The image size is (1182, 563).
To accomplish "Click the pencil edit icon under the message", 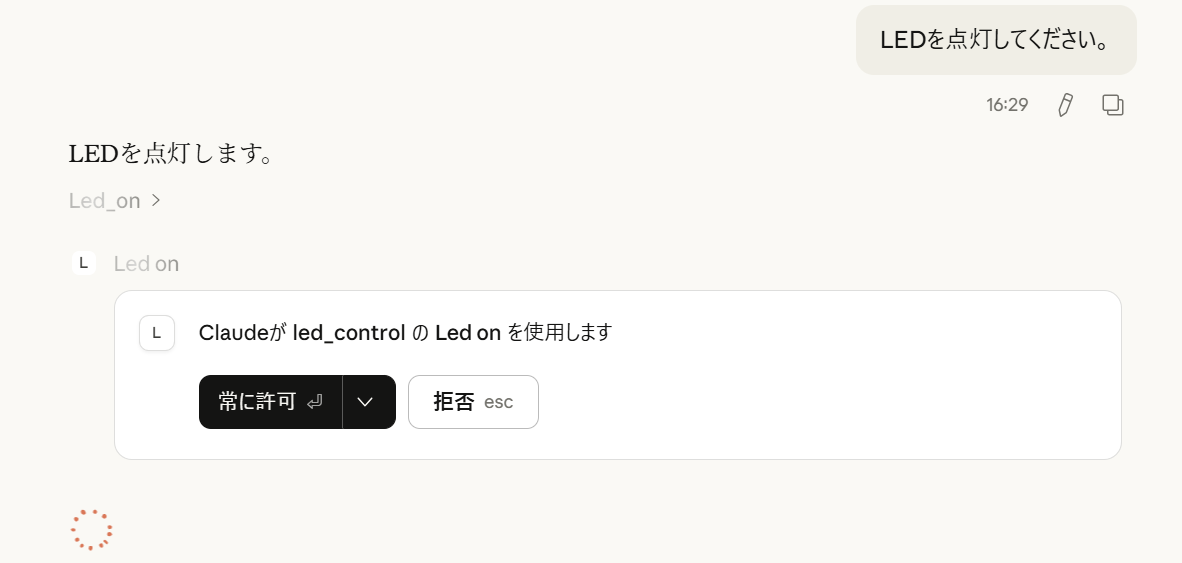I will (x=1065, y=105).
